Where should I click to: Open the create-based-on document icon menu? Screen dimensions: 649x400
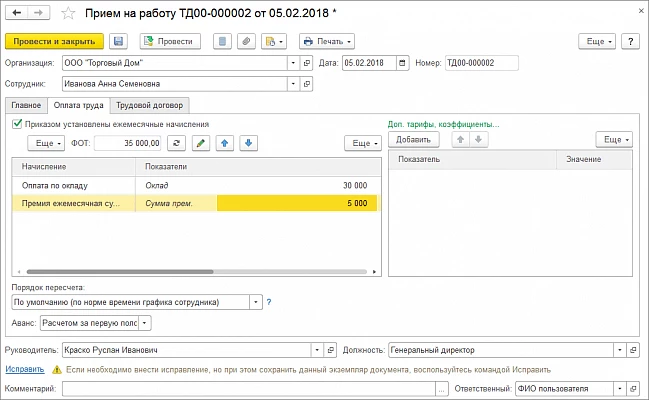tap(274, 41)
